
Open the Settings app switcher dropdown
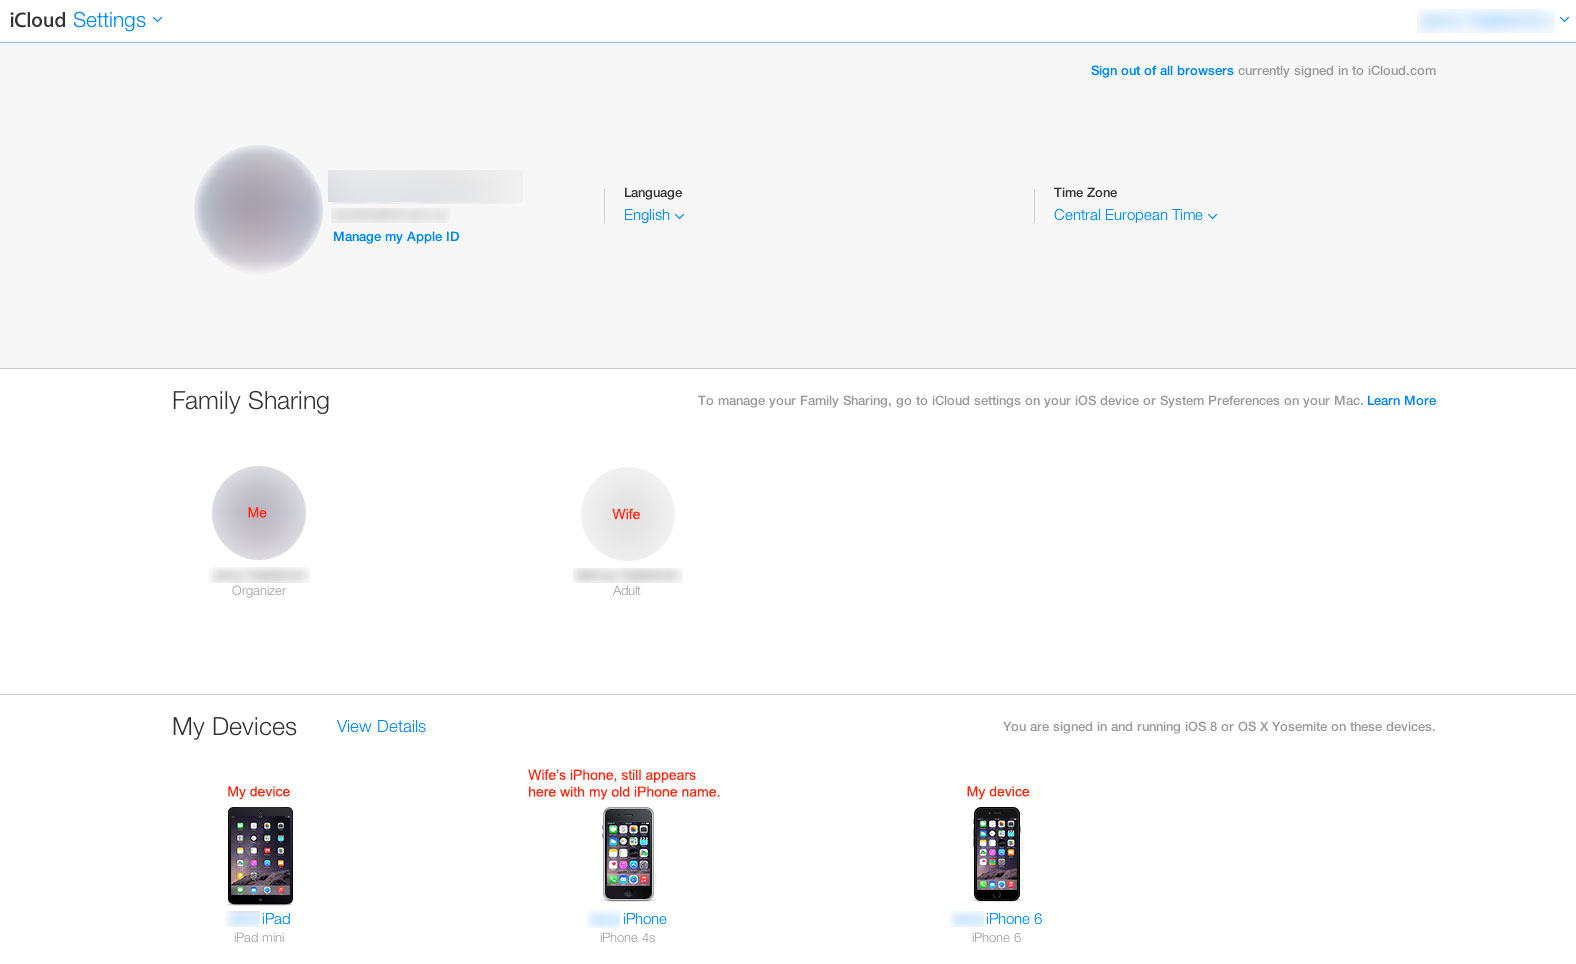coord(117,20)
